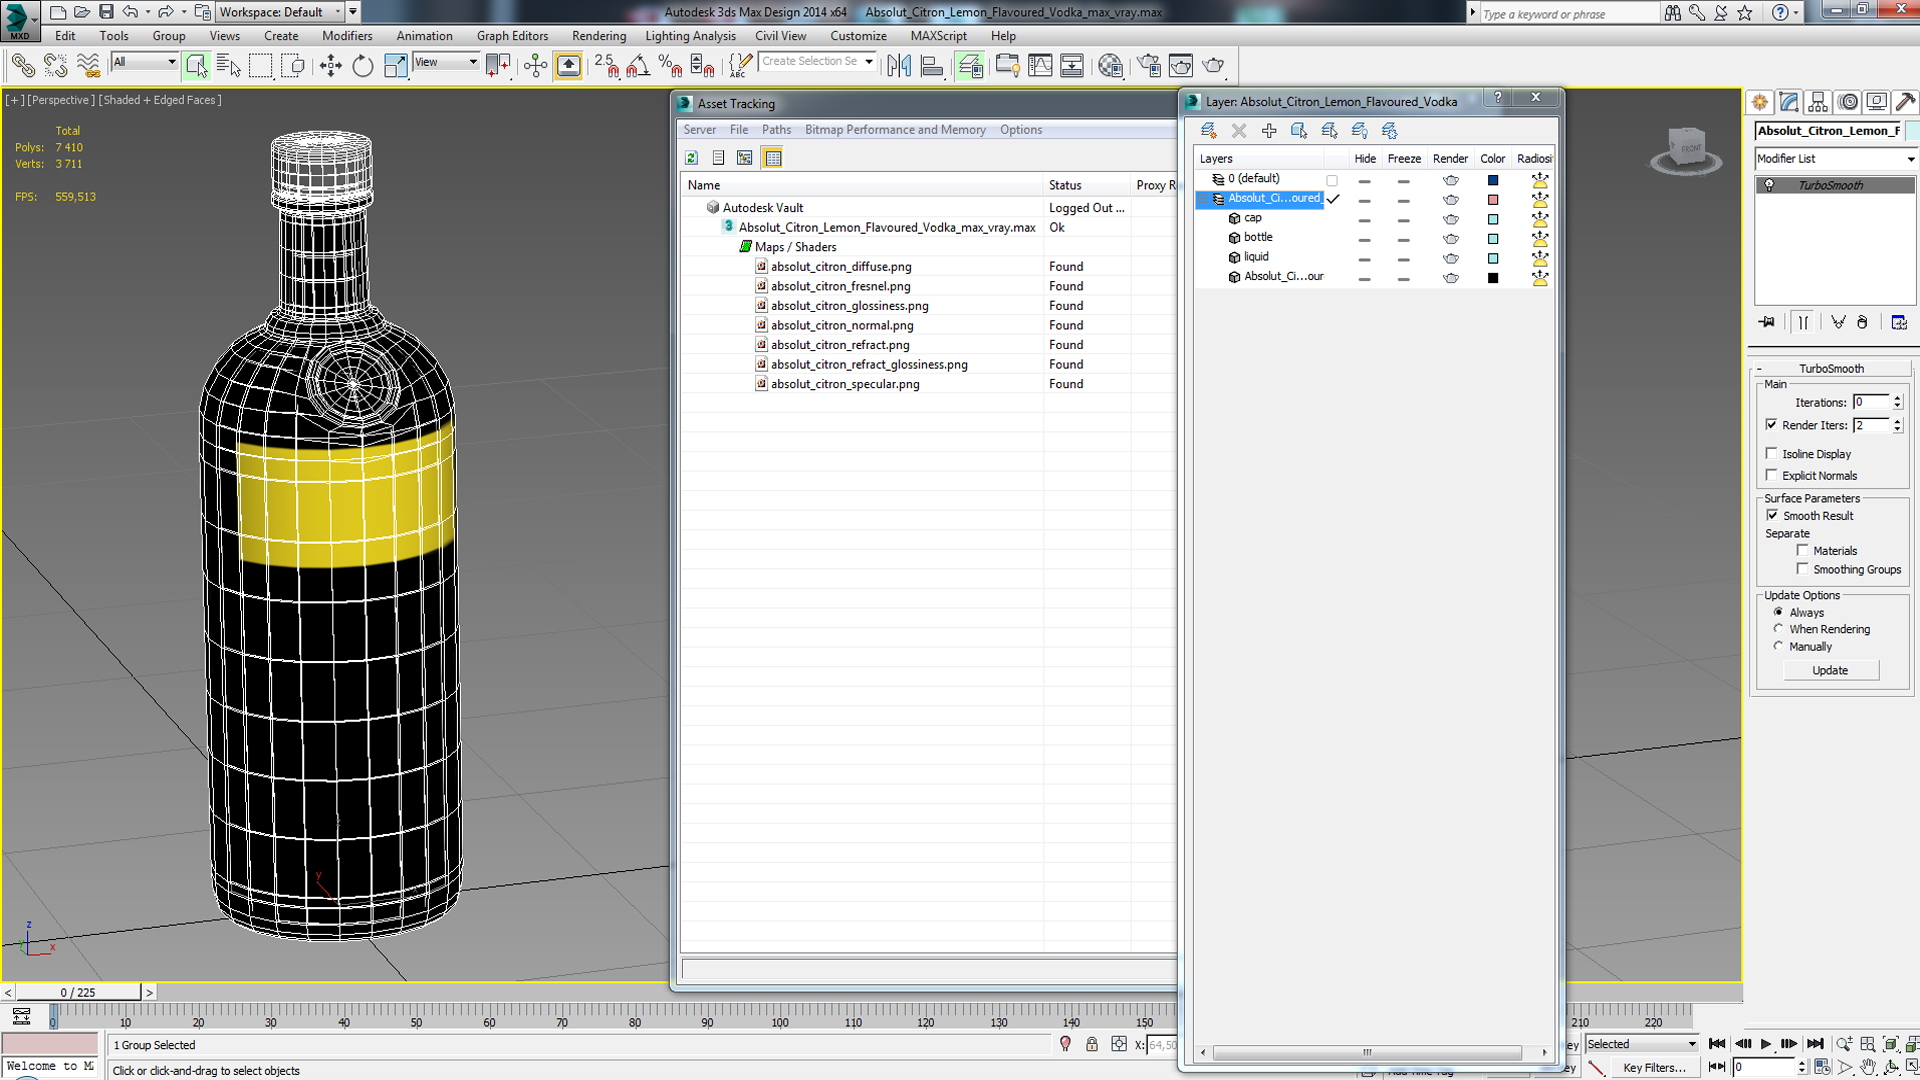Viewport: 1920px width, 1080px height.
Task: Select the Move transform tool
Action: [x=330, y=66]
